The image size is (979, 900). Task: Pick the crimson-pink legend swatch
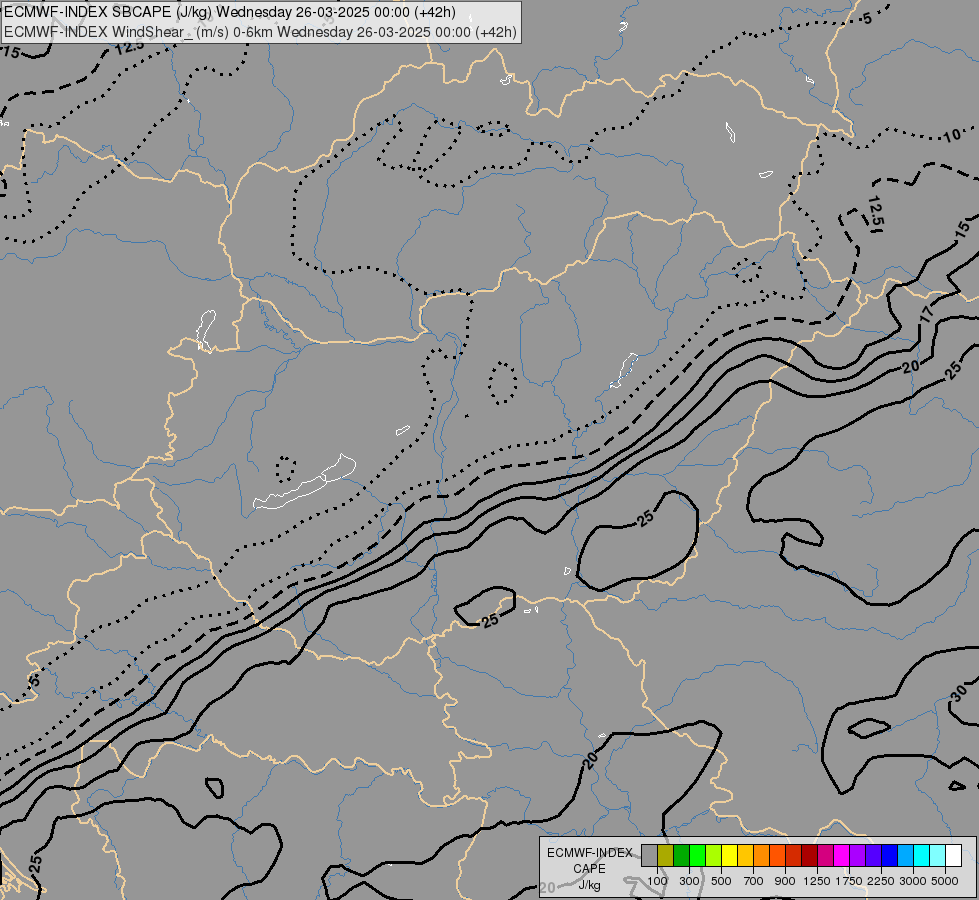tap(825, 855)
